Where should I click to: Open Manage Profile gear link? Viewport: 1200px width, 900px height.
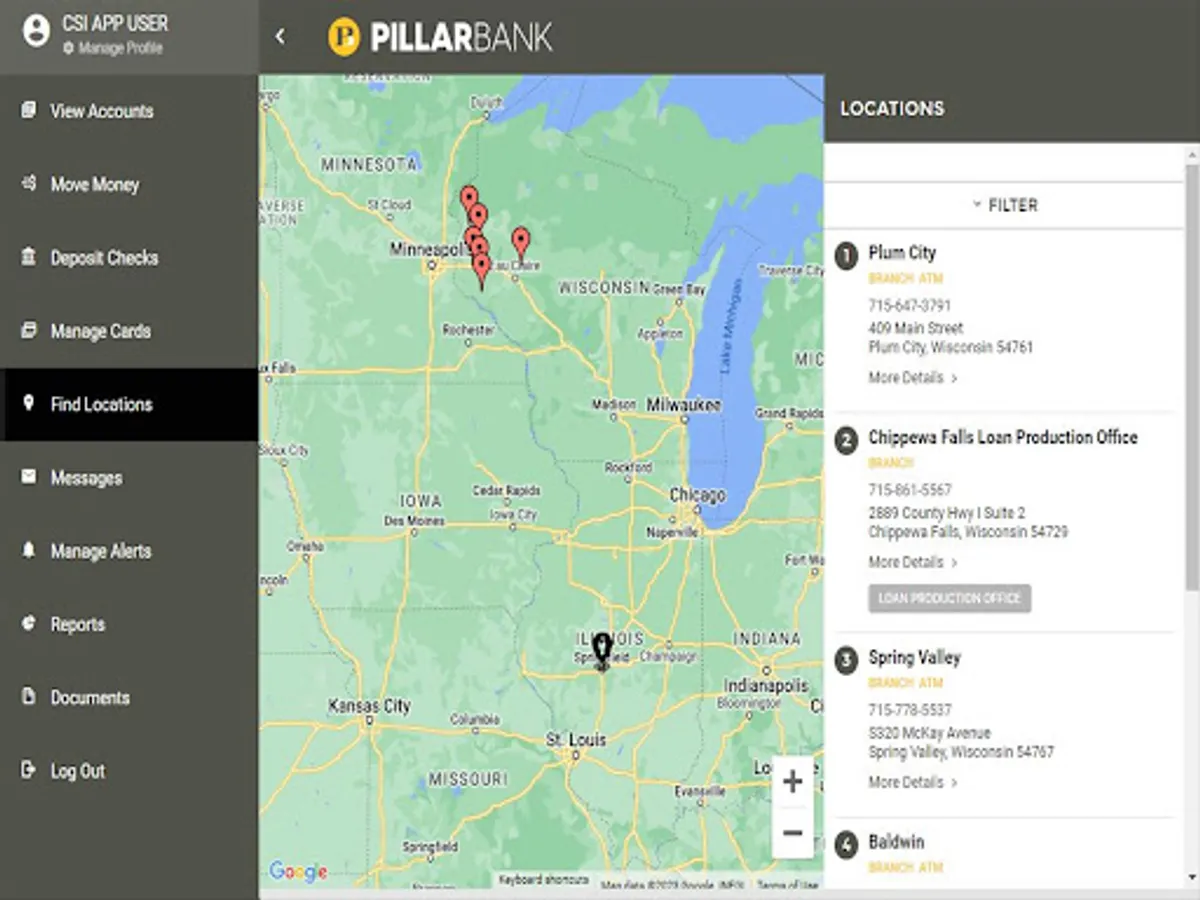point(112,48)
